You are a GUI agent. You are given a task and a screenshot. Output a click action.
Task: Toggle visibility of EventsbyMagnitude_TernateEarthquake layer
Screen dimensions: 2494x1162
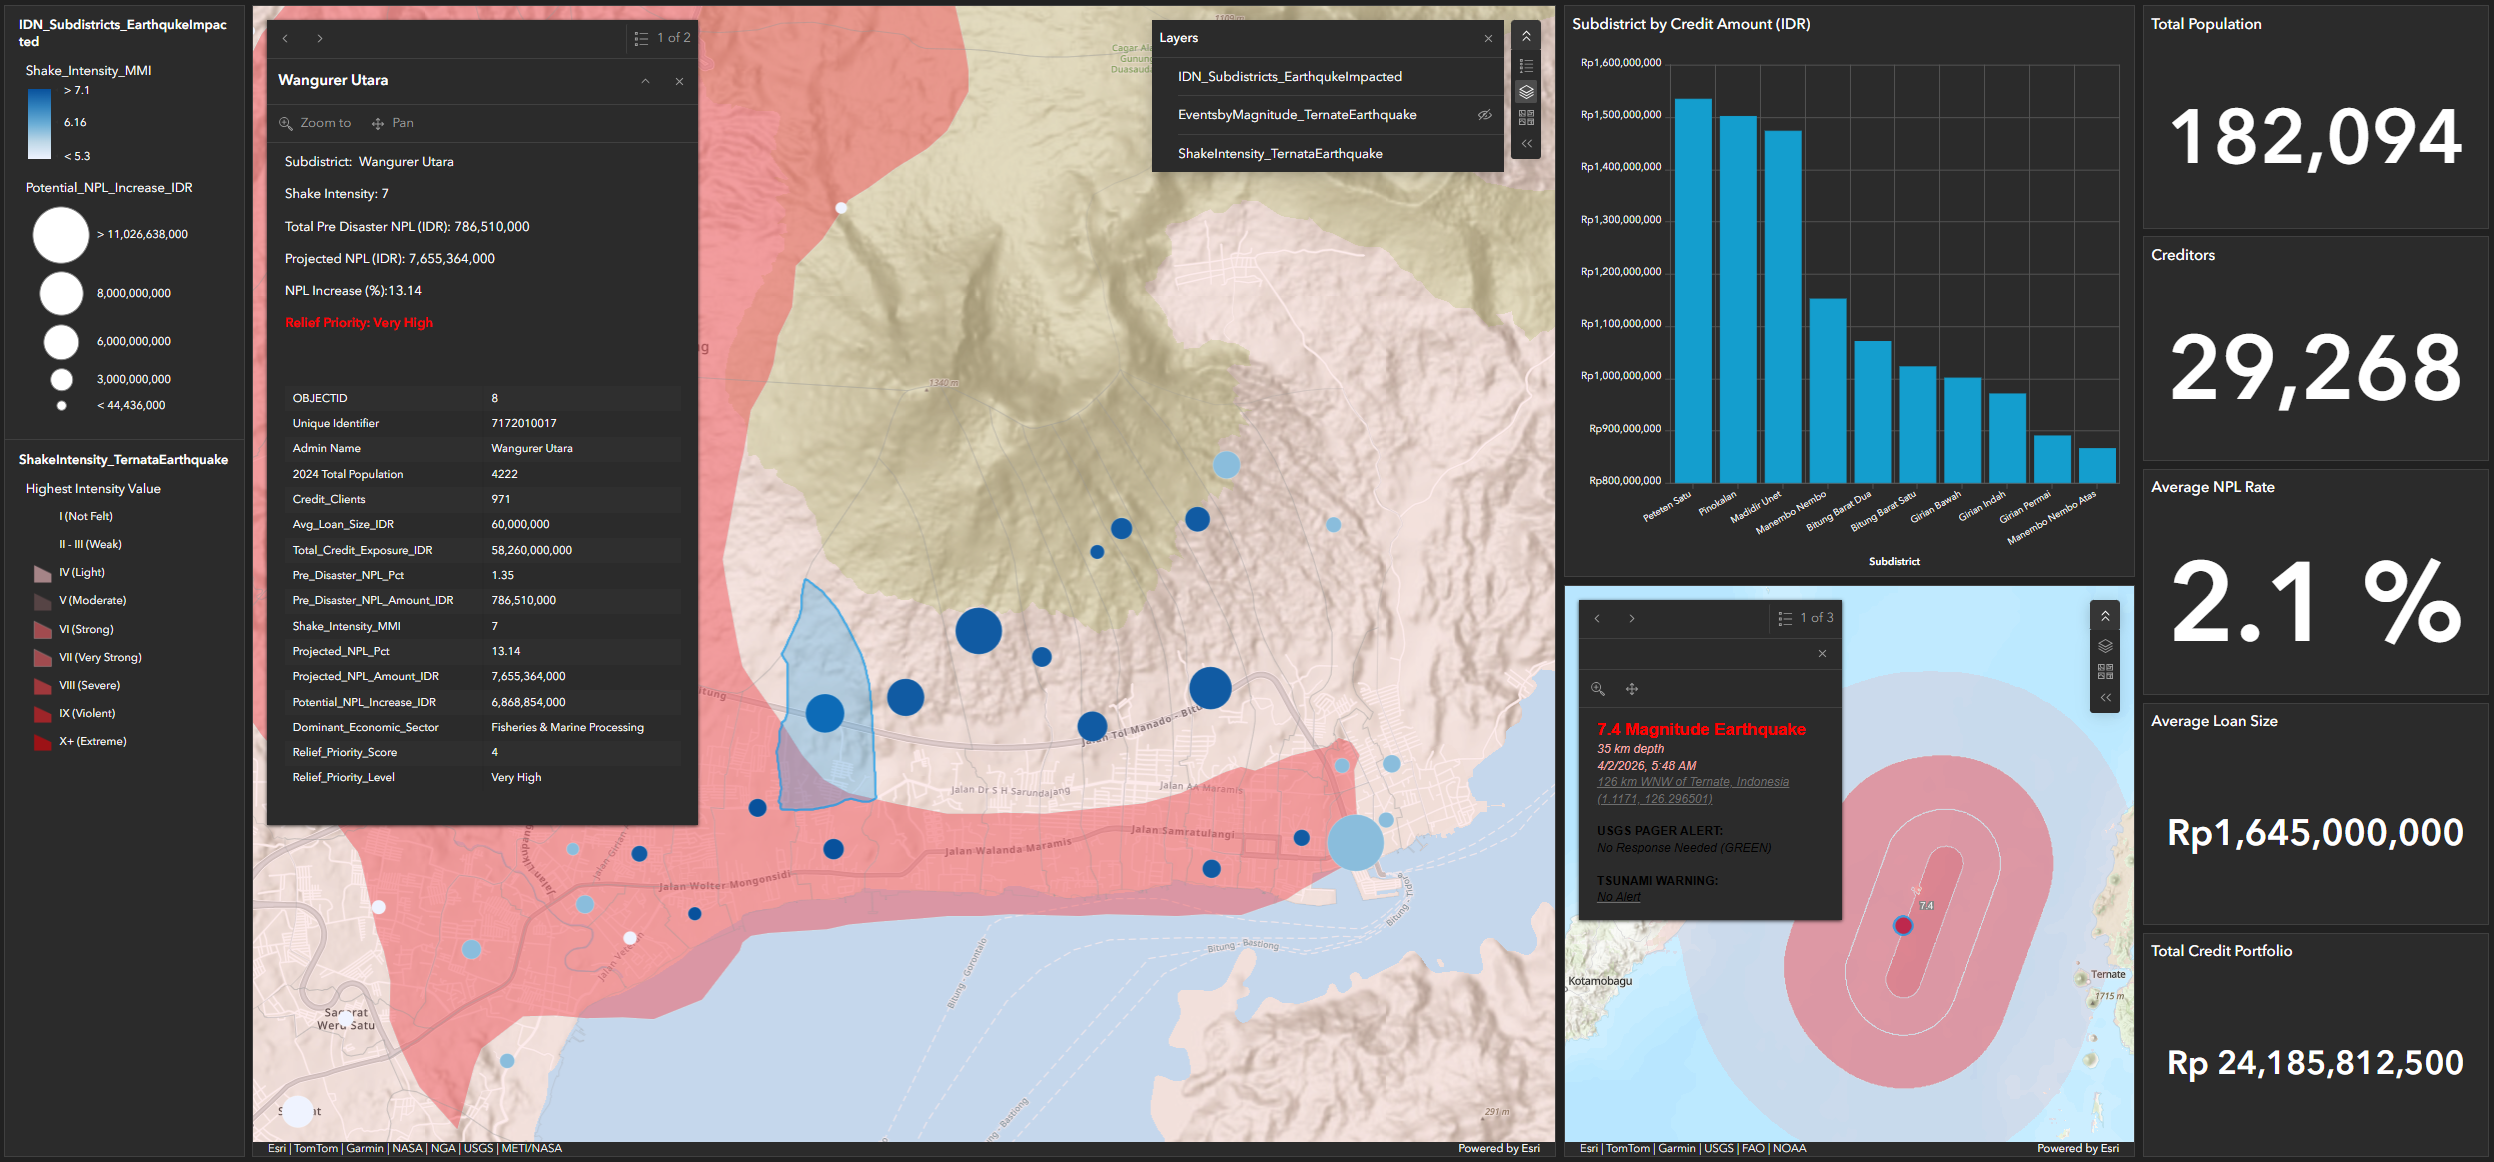pyautogui.click(x=1485, y=115)
